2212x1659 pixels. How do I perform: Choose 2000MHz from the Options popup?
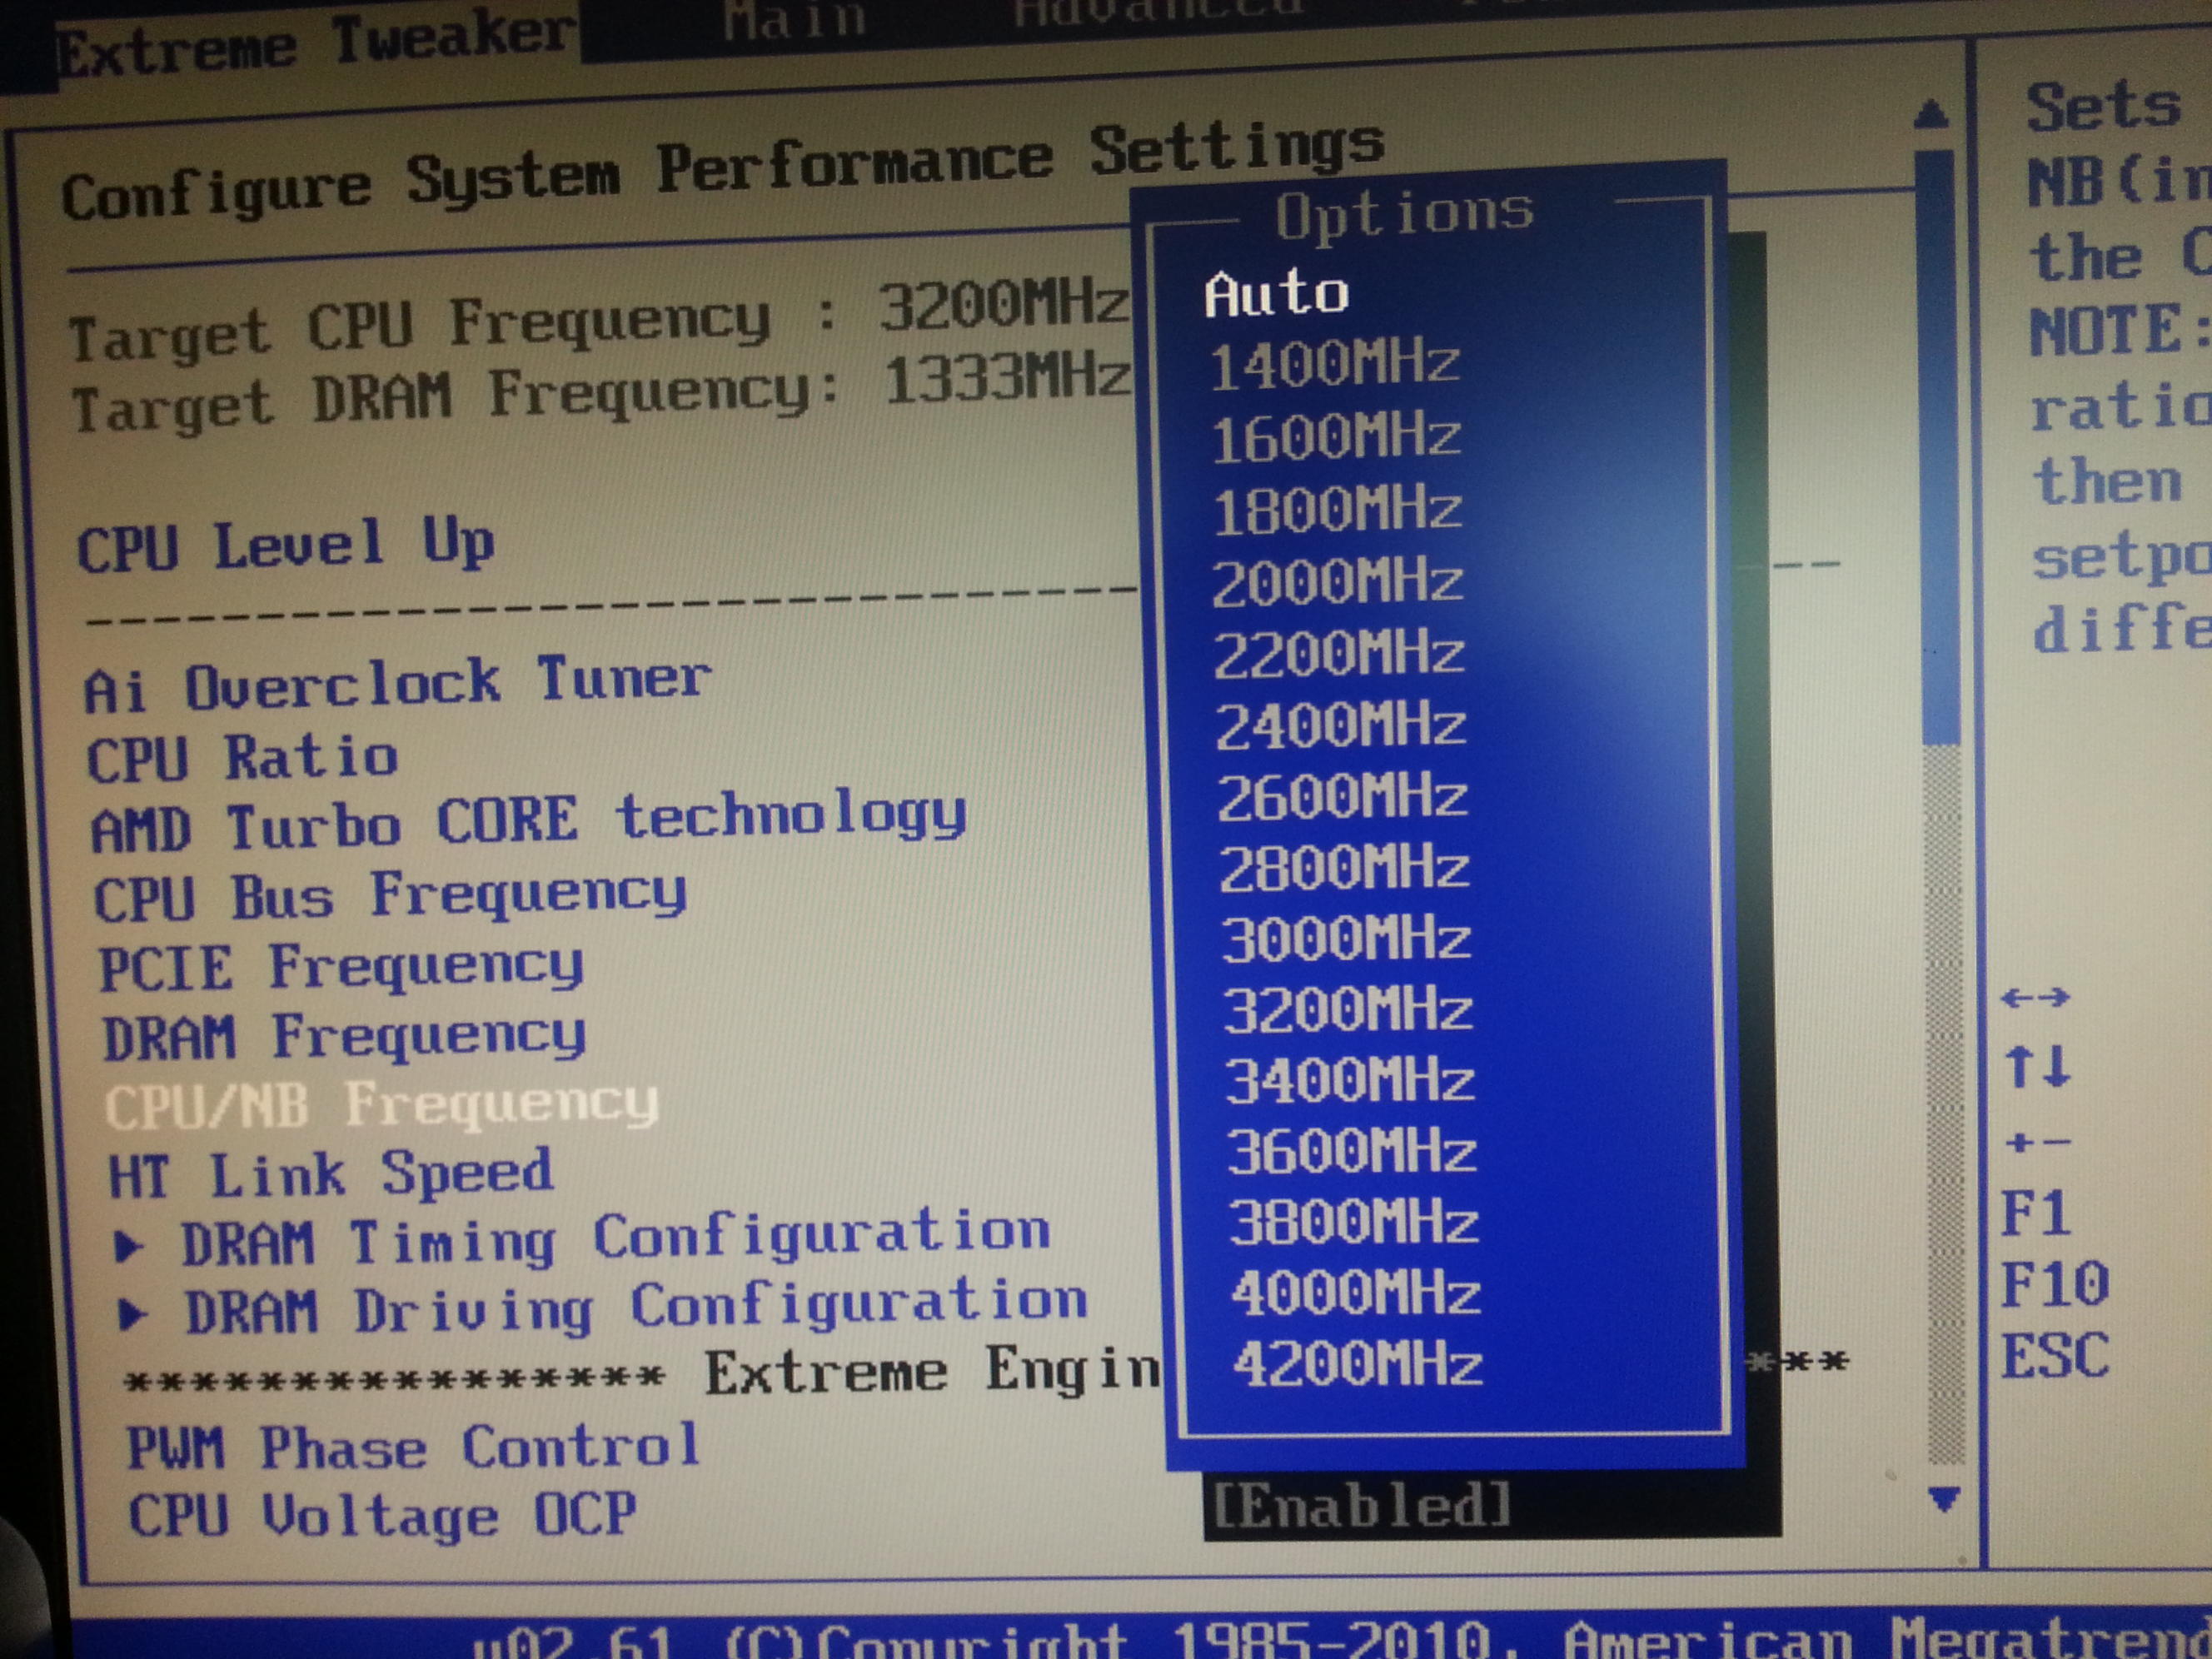(1337, 583)
